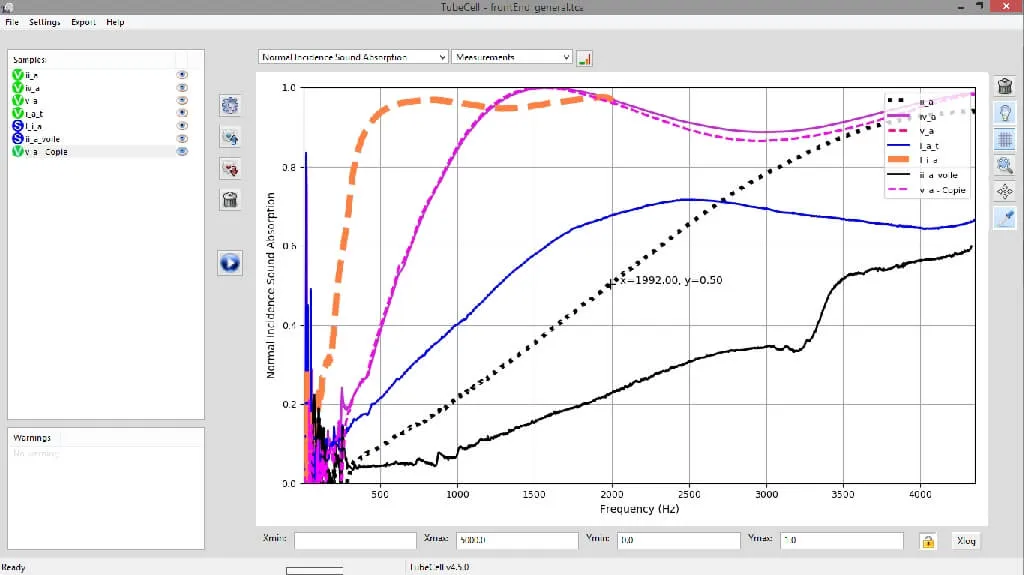Delete selected sample with left trash icon
The height and width of the screenshot is (575, 1024).
230,200
